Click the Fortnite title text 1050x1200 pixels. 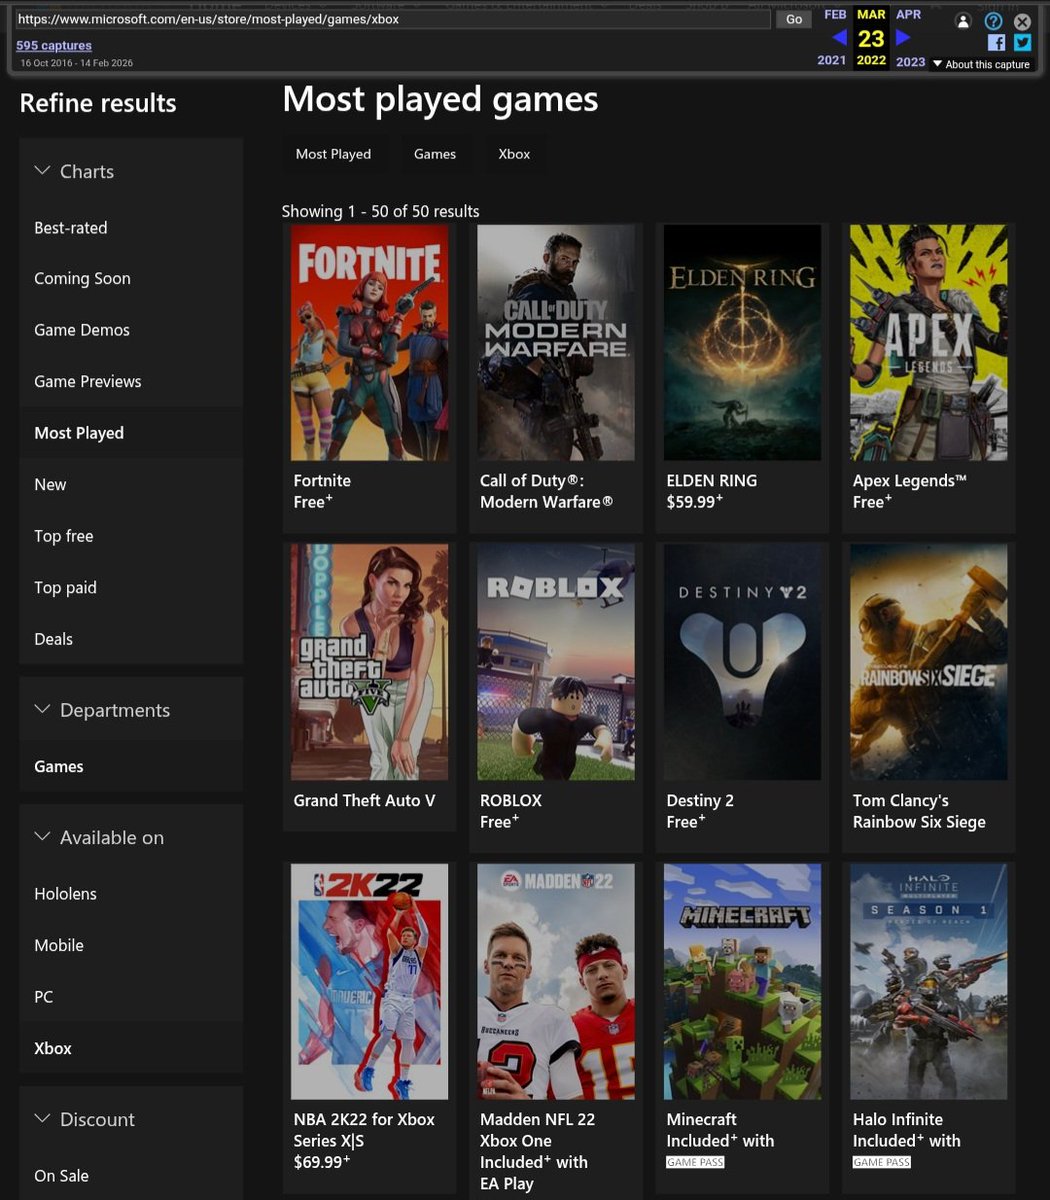(x=322, y=481)
